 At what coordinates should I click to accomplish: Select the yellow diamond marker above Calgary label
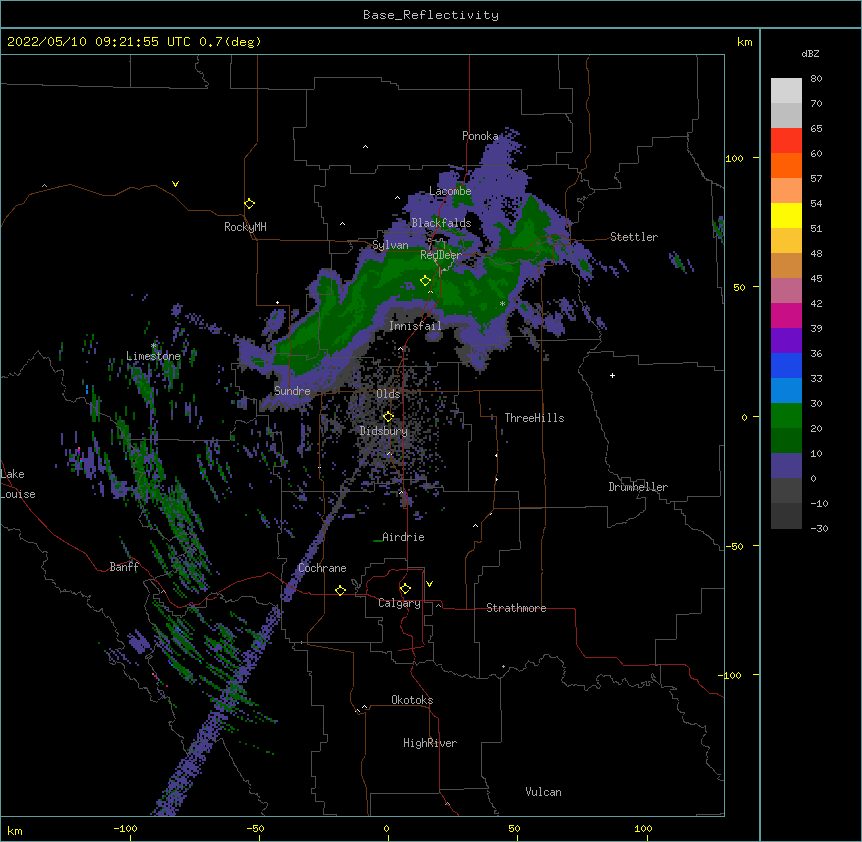click(405, 589)
